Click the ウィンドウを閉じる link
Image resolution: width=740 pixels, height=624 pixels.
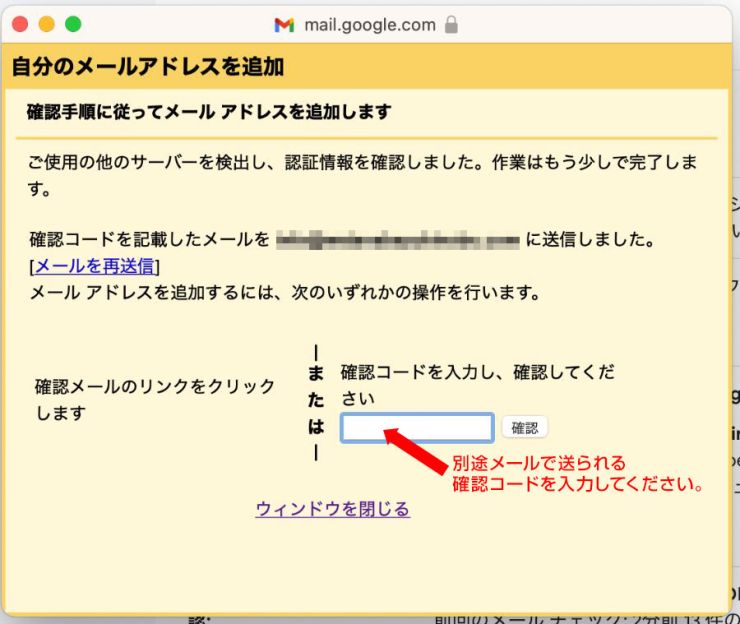[332, 509]
